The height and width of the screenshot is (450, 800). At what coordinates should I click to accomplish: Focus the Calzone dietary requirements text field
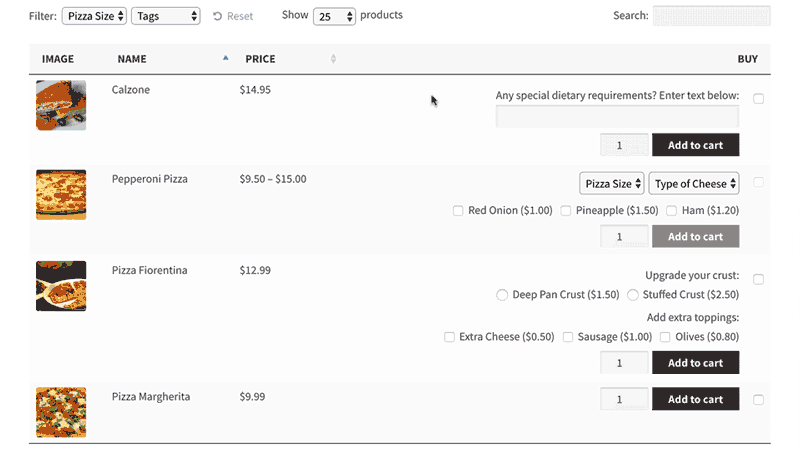coord(617,116)
